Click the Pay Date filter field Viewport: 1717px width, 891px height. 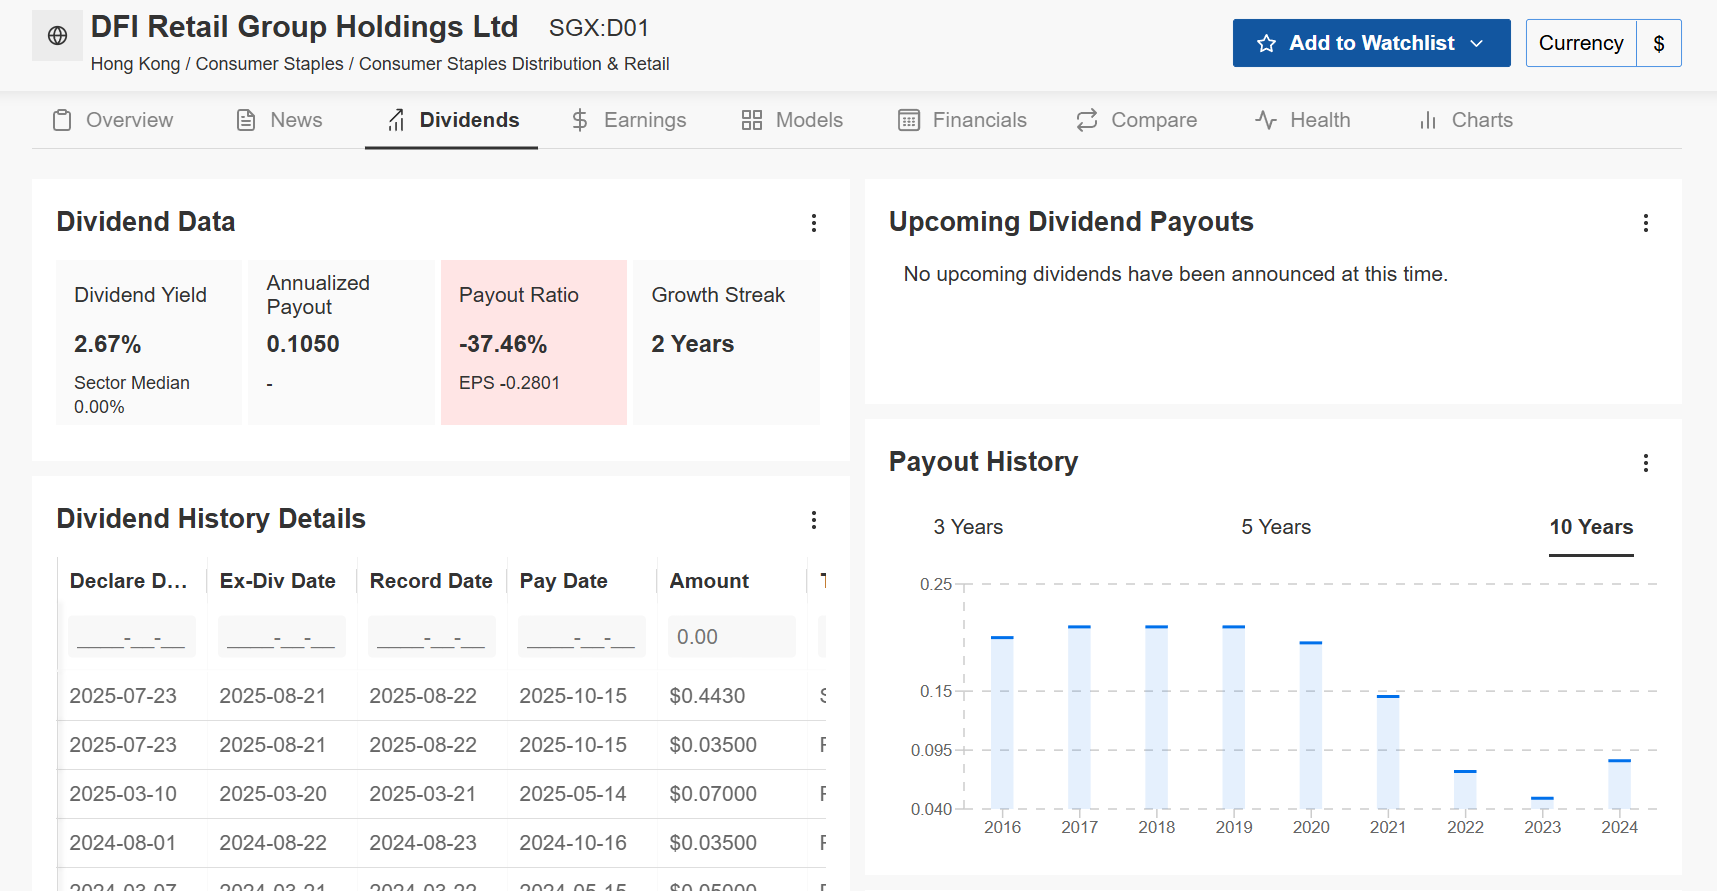pyautogui.click(x=582, y=636)
